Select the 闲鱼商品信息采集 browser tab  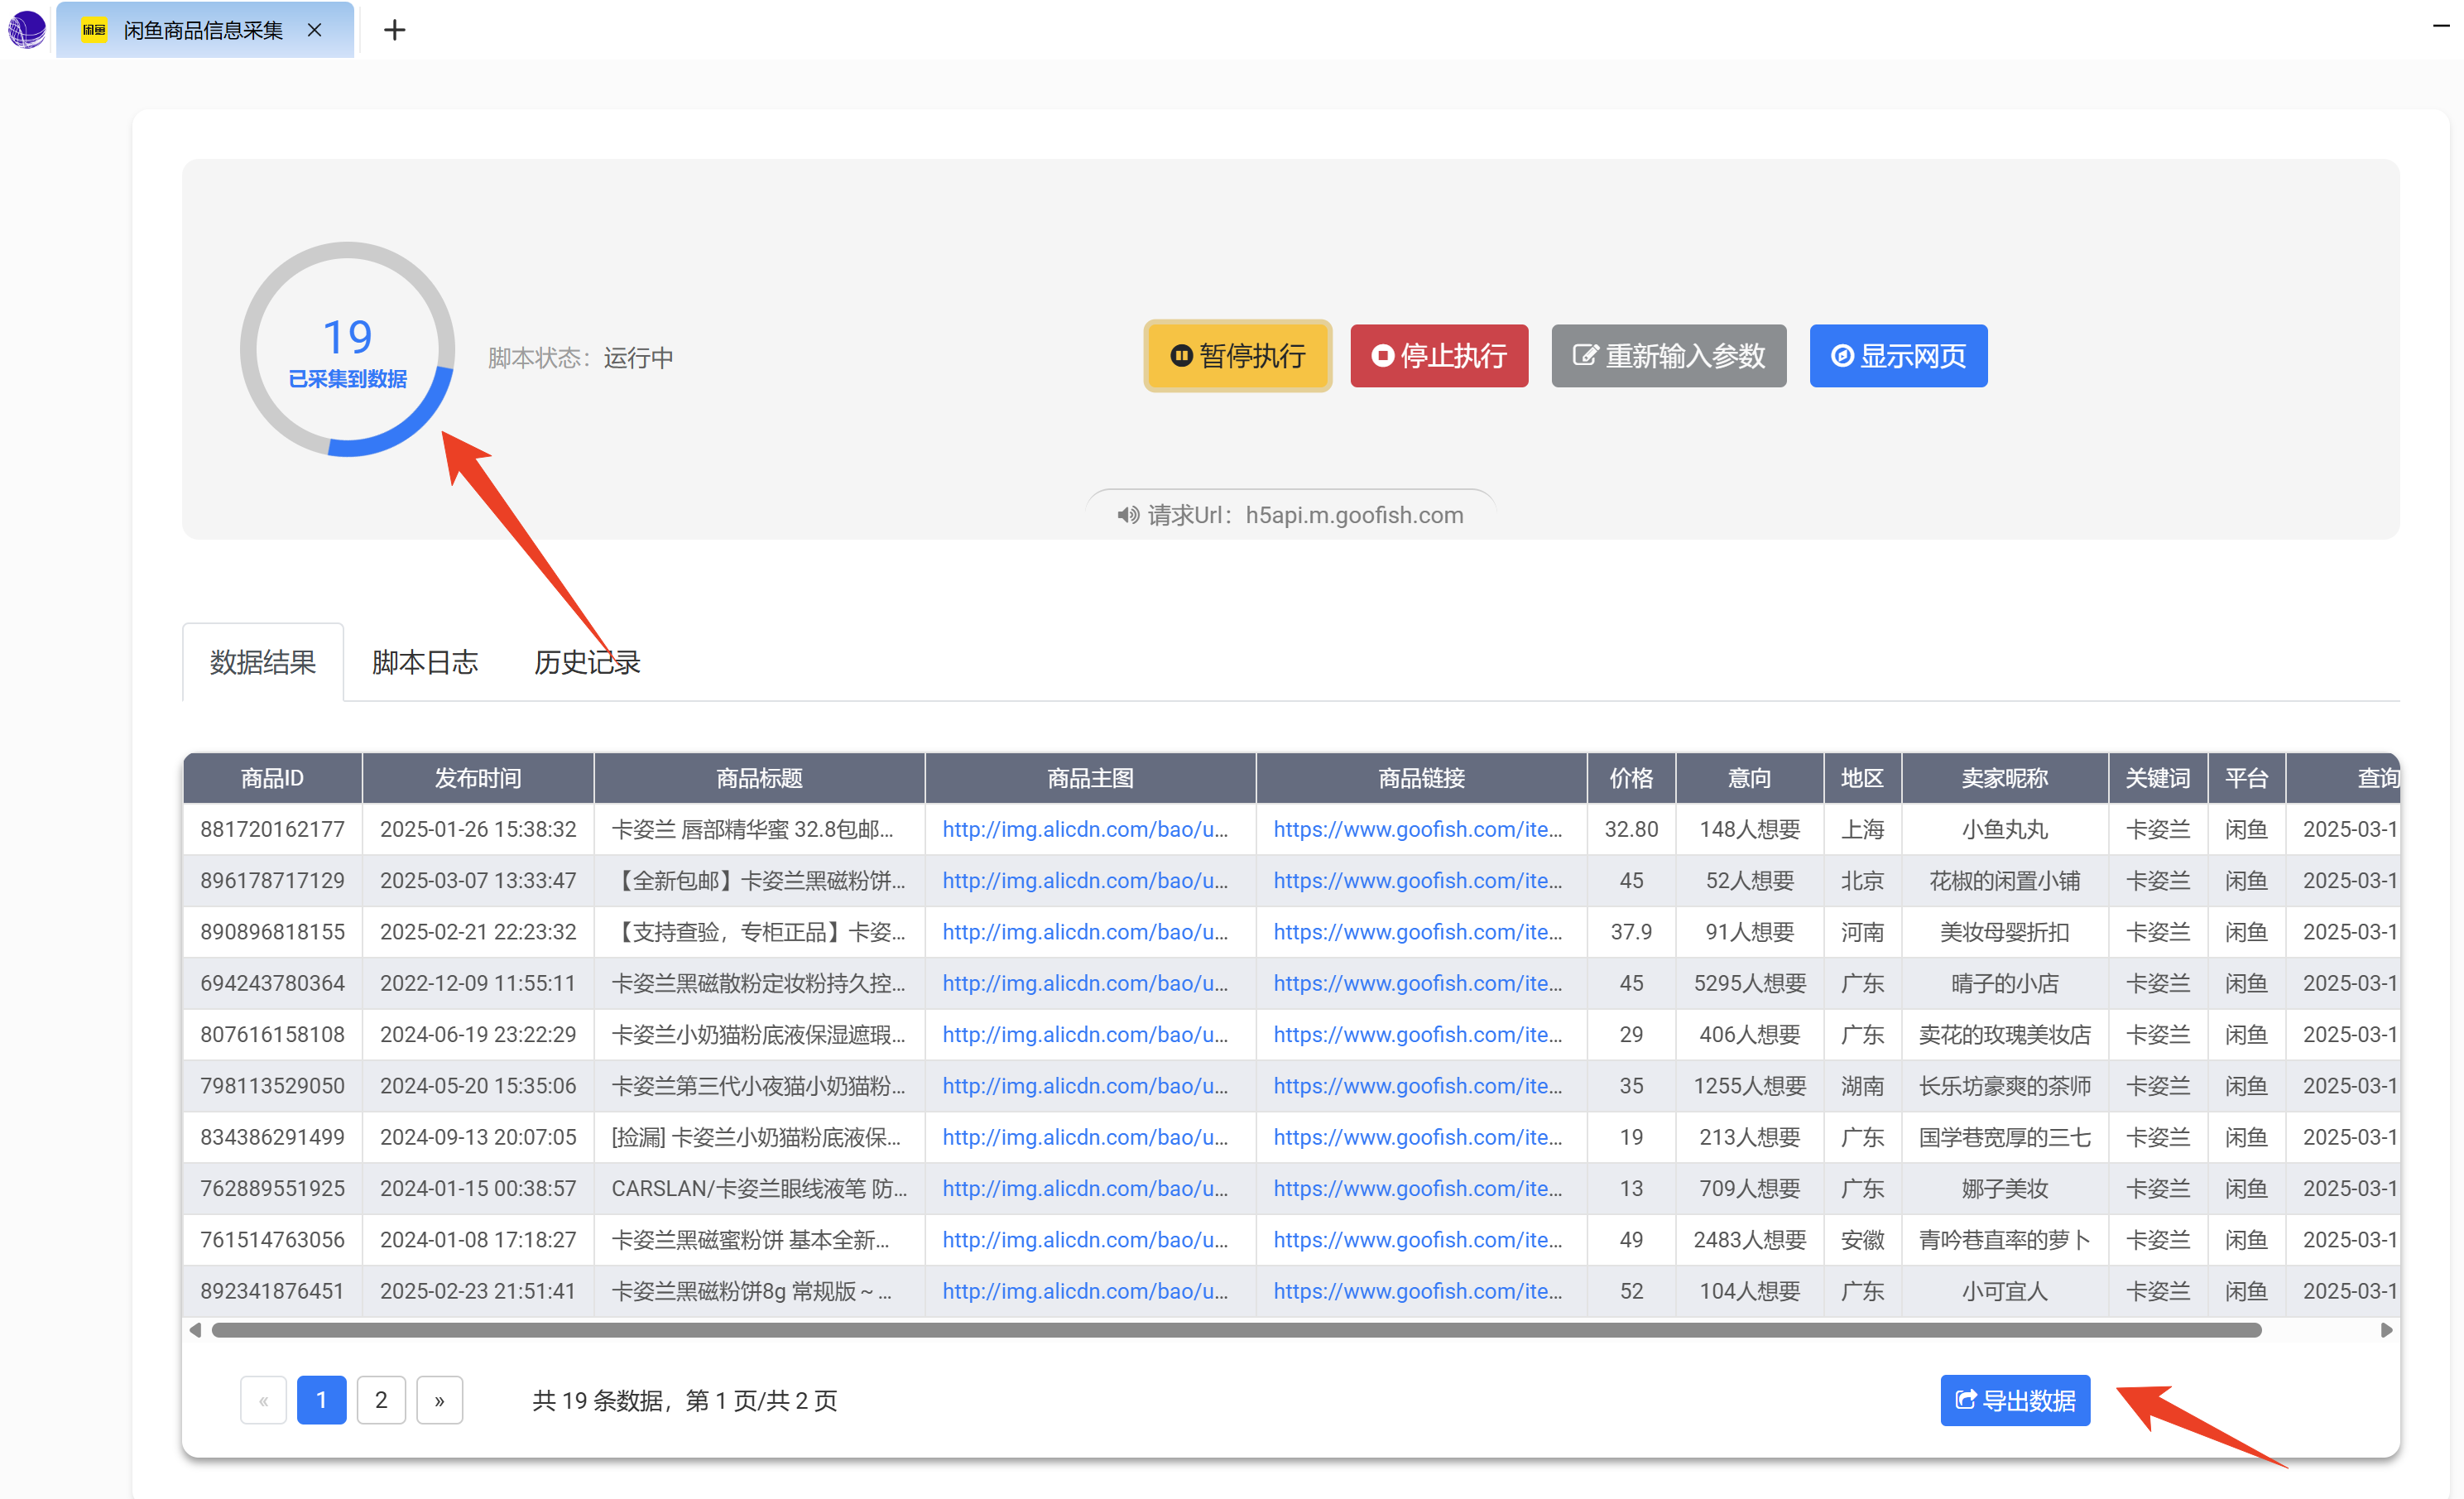click(205, 30)
